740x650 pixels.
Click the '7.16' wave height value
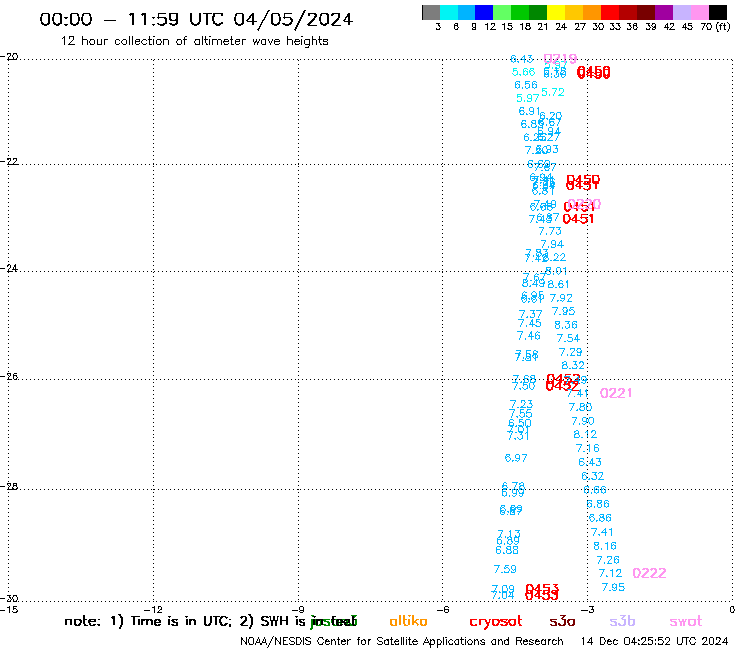point(588,448)
